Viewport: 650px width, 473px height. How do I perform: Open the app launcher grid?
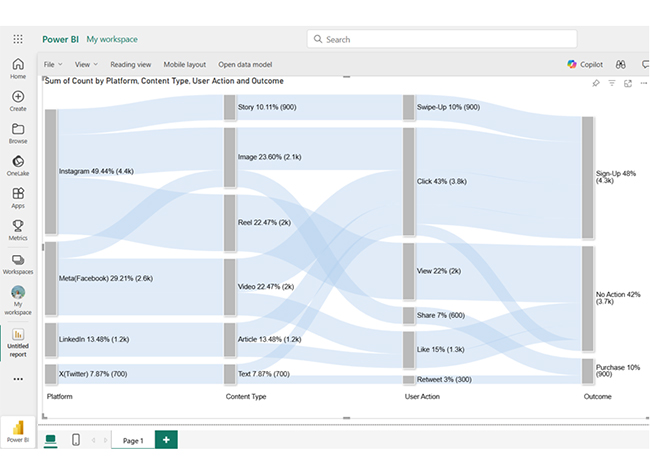point(18,39)
